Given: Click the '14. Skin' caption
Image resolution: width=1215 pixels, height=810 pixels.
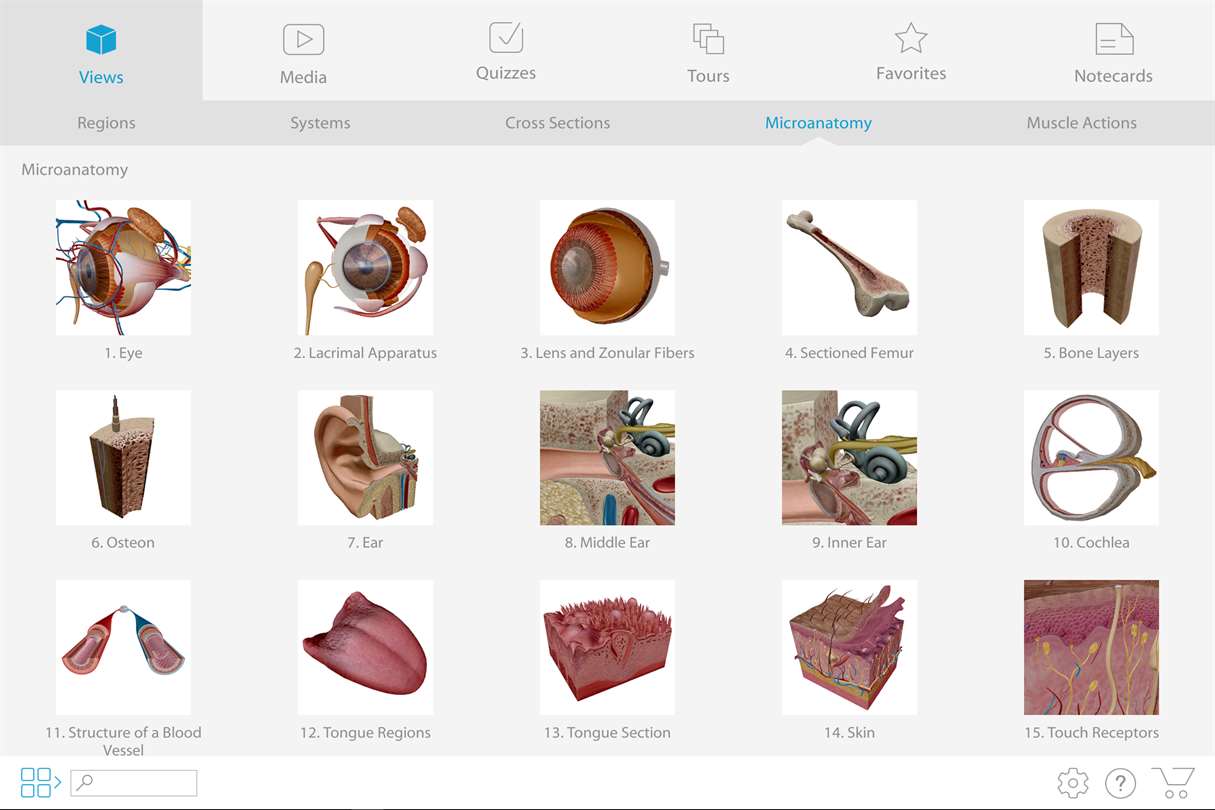Looking at the screenshot, I should click(849, 733).
